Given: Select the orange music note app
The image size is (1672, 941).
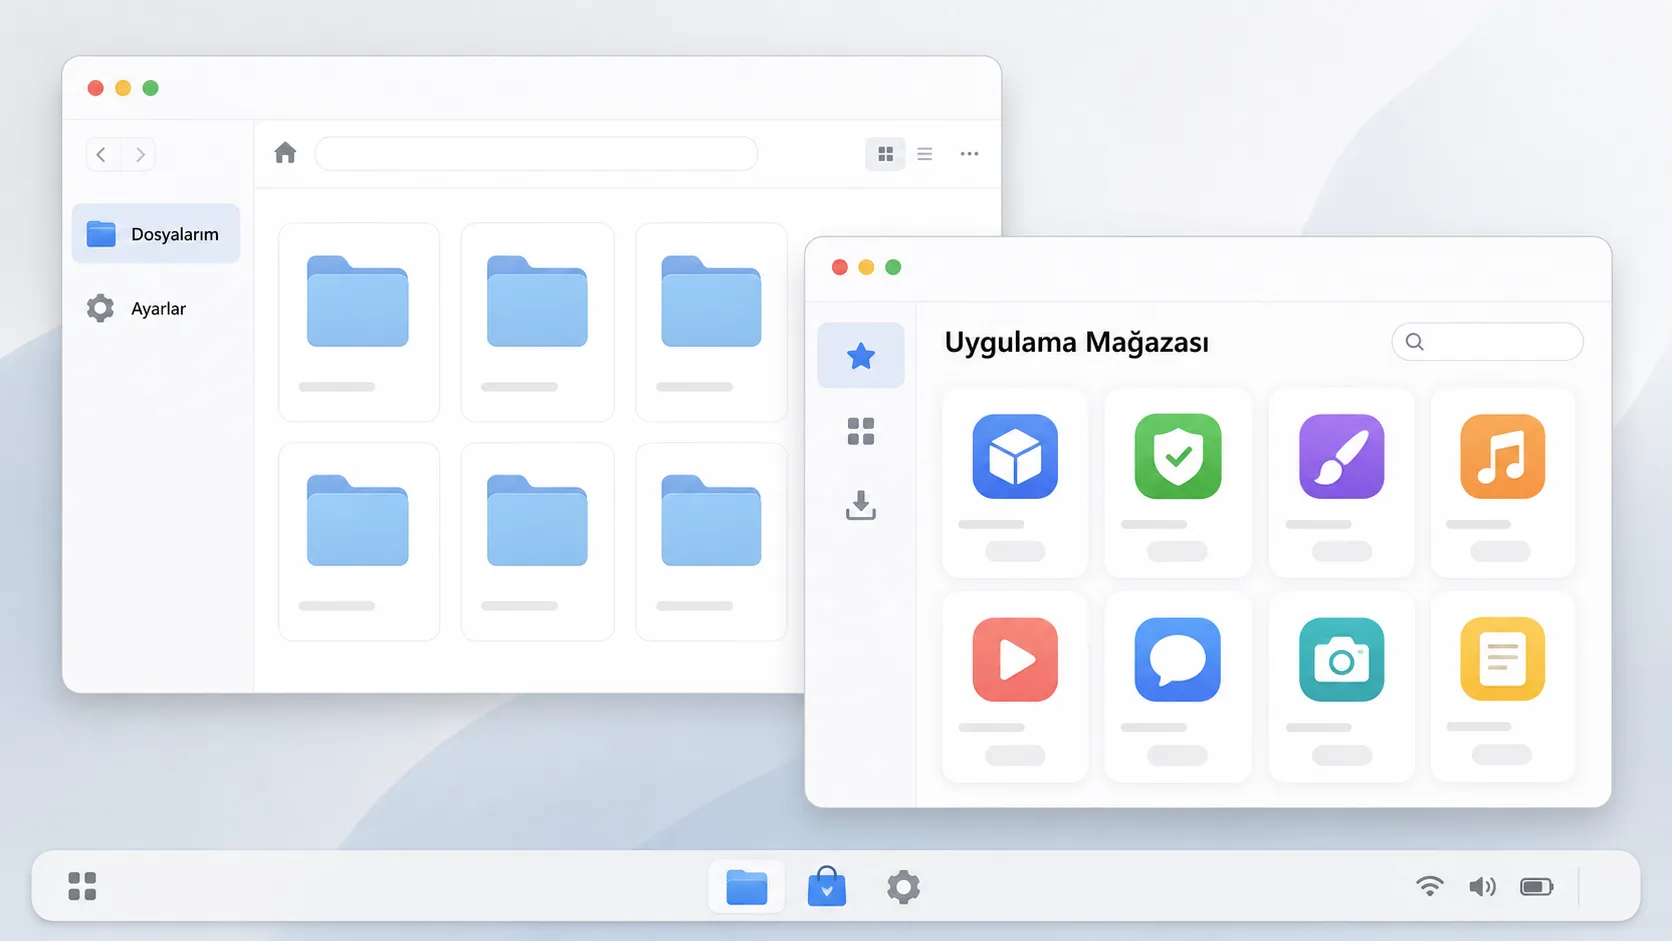Looking at the screenshot, I should [x=1502, y=456].
